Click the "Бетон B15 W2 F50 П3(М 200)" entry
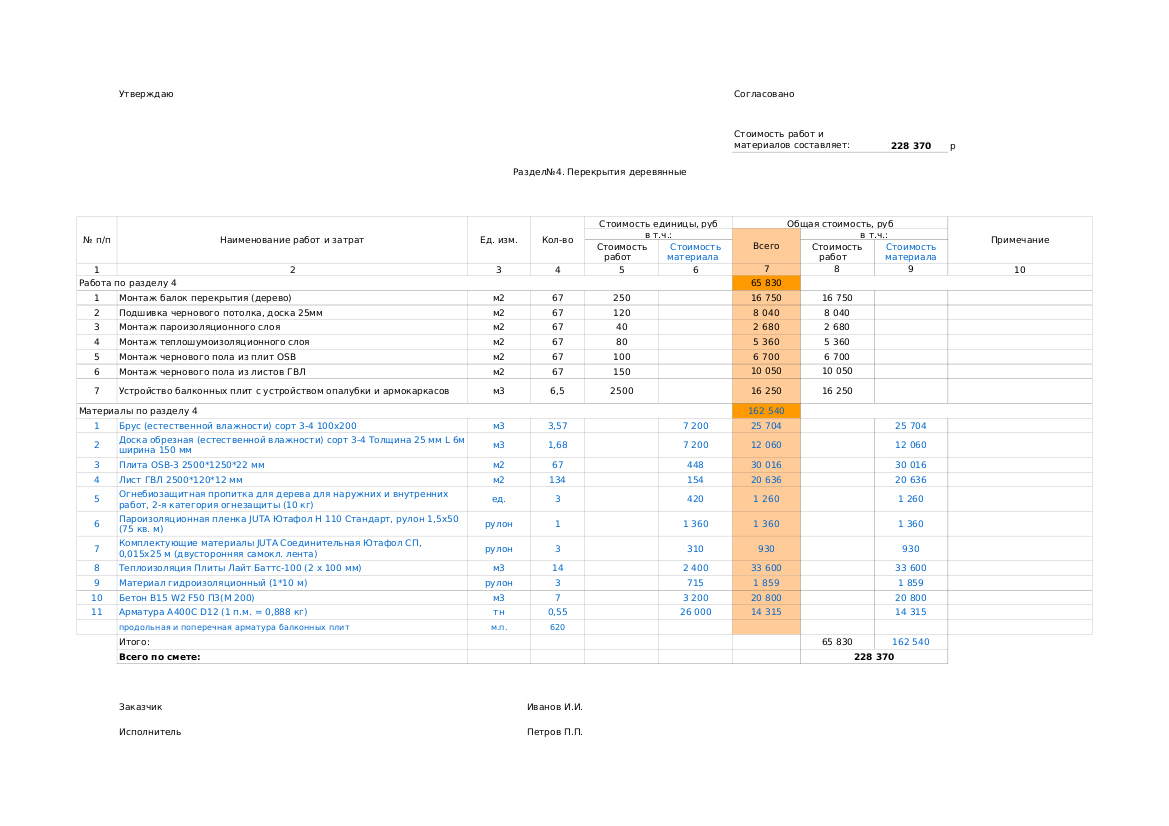Viewport: 1169px width, 826px height. [x=187, y=598]
